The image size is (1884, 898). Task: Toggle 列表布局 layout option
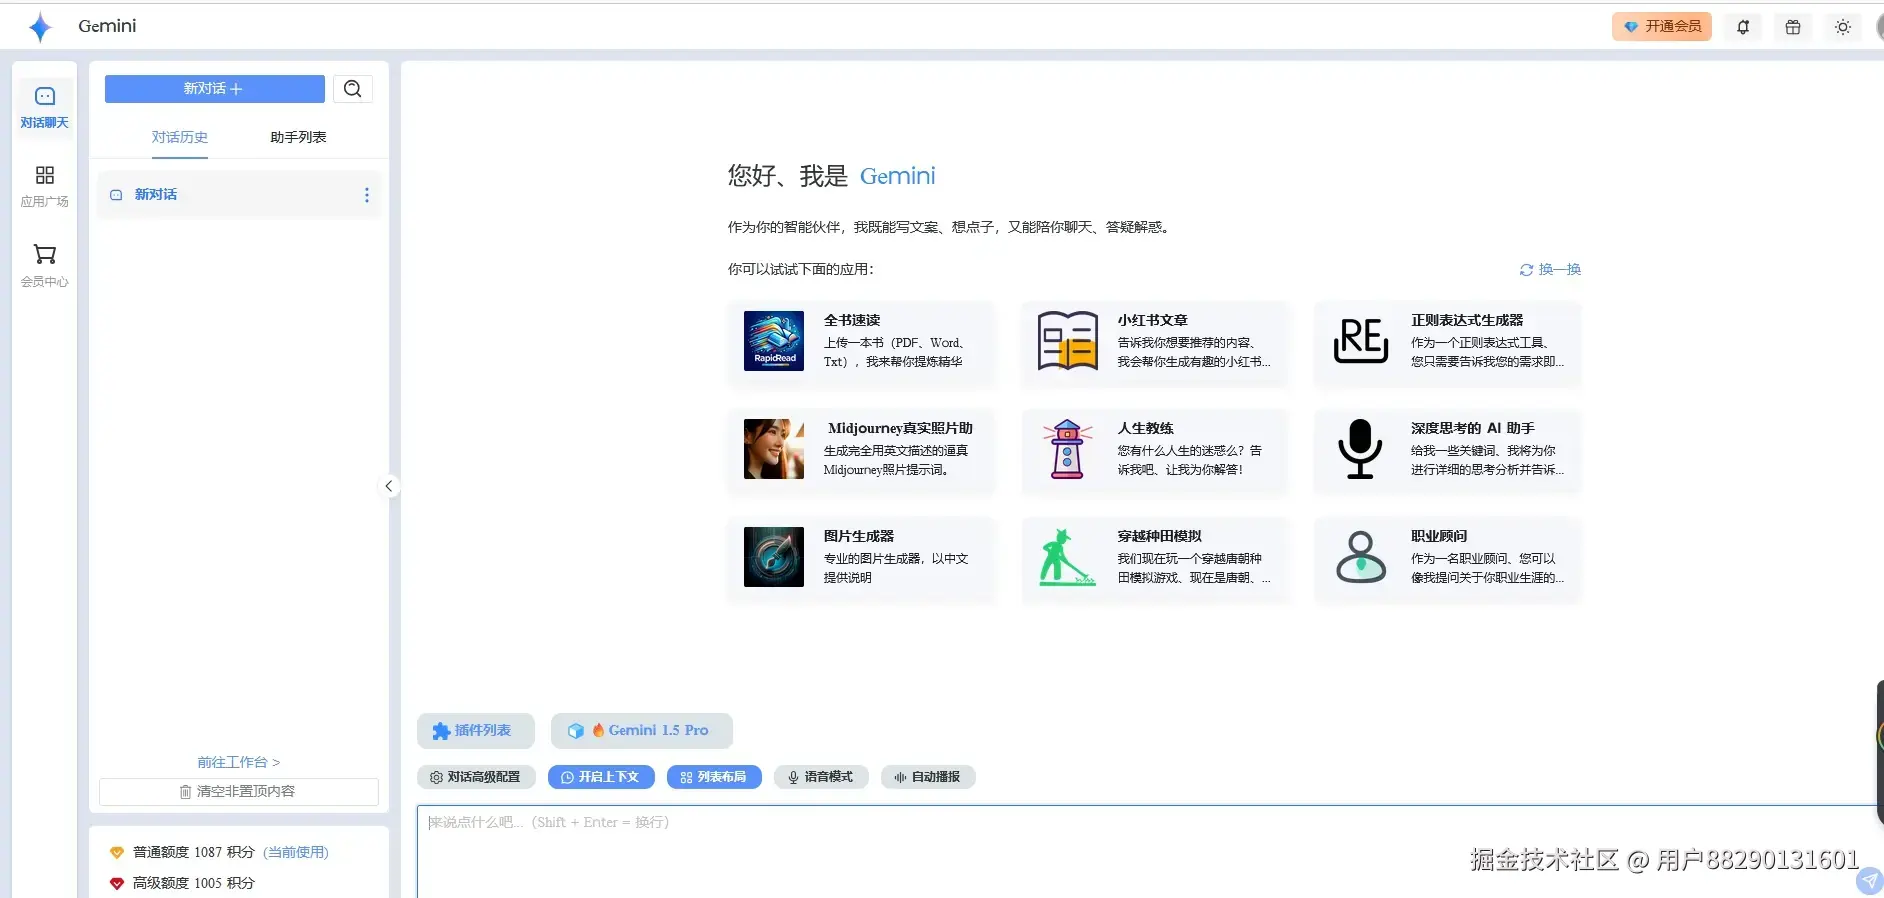(714, 777)
